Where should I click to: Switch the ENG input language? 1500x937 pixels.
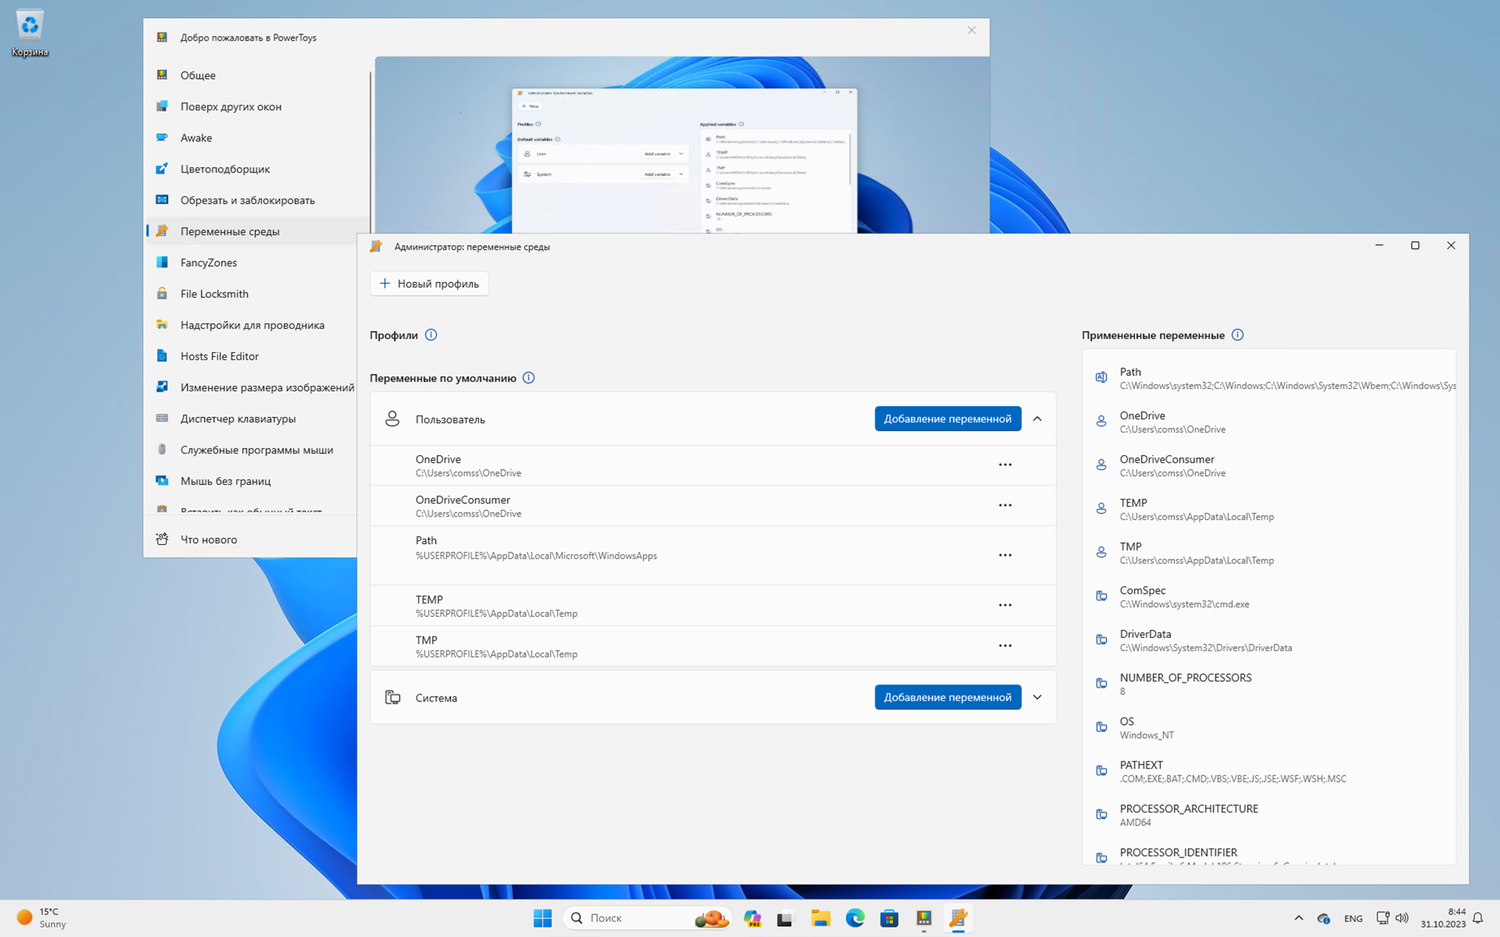click(1353, 918)
